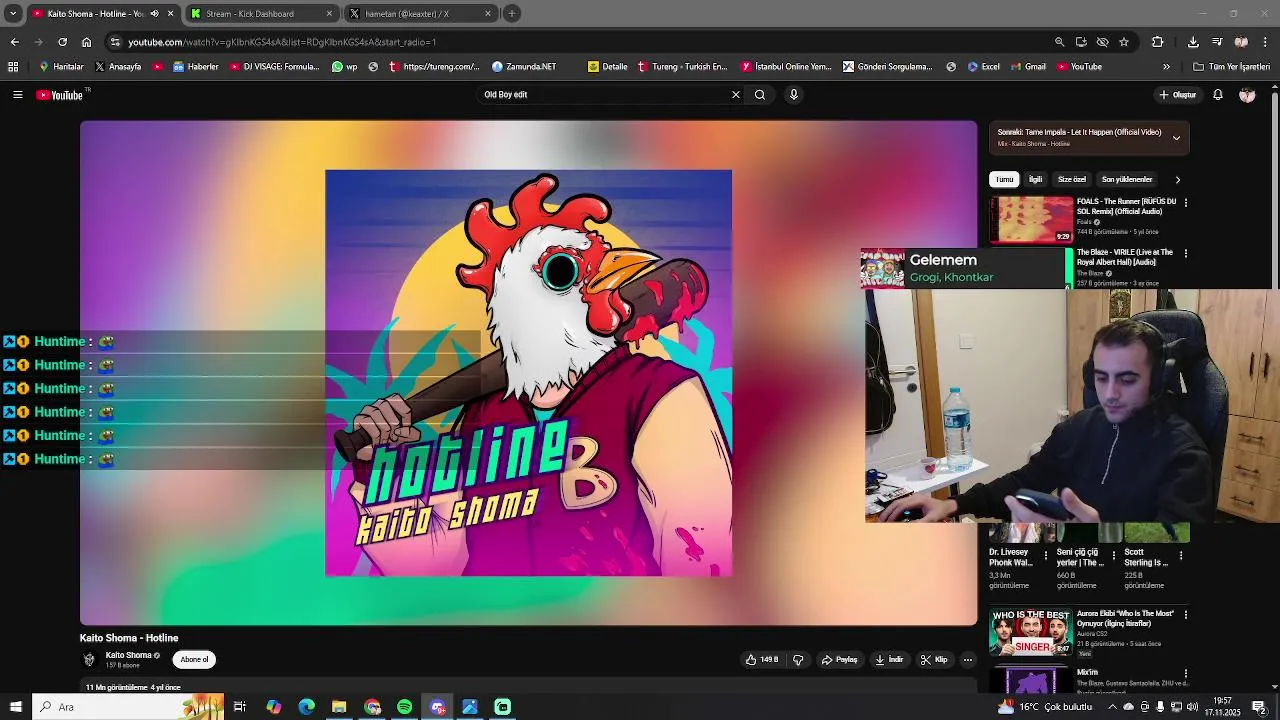Open options for Scott Sterling video
This screenshot has width=1280, height=720.
[x=1181, y=555]
